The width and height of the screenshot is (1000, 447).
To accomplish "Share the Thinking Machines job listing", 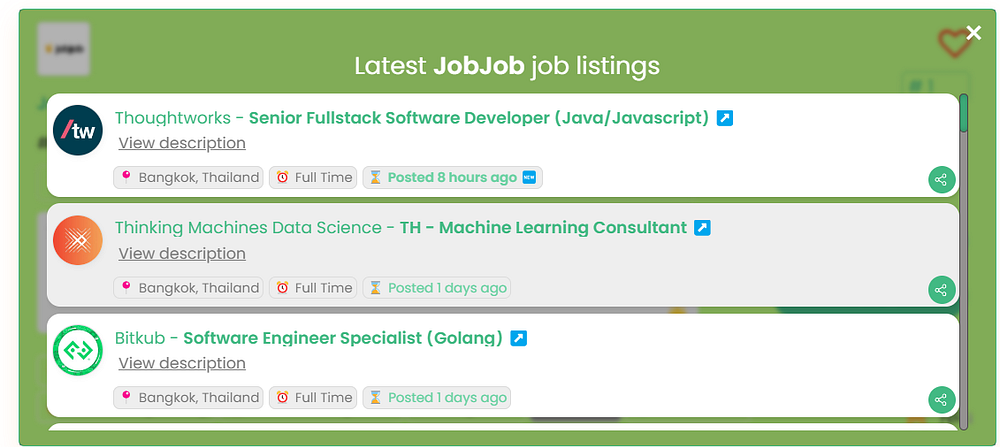I will (x=940, y=291).
